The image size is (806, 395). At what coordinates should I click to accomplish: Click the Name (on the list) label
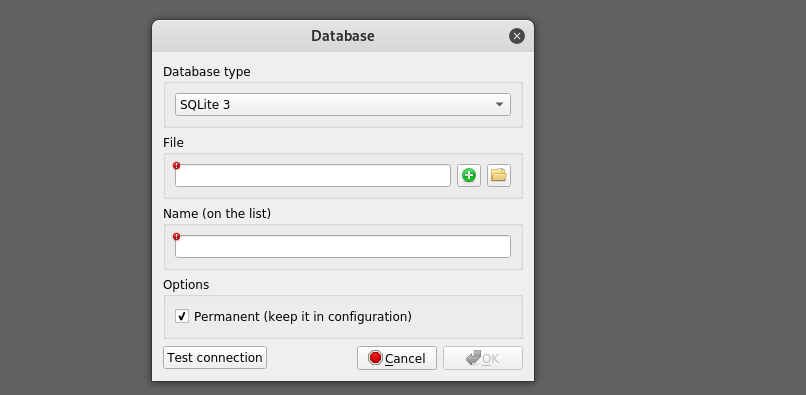[217, 213]
